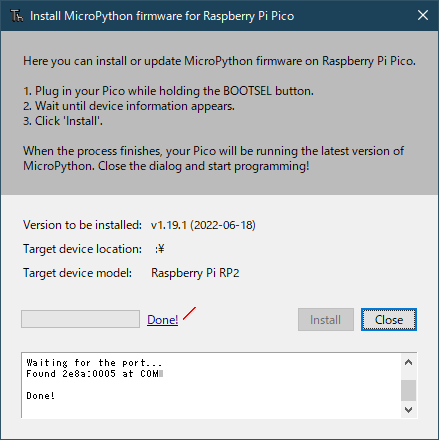Click the 'Done!' line in the log
The width and height of the screenshot is (439, 440).
[40, 396]
